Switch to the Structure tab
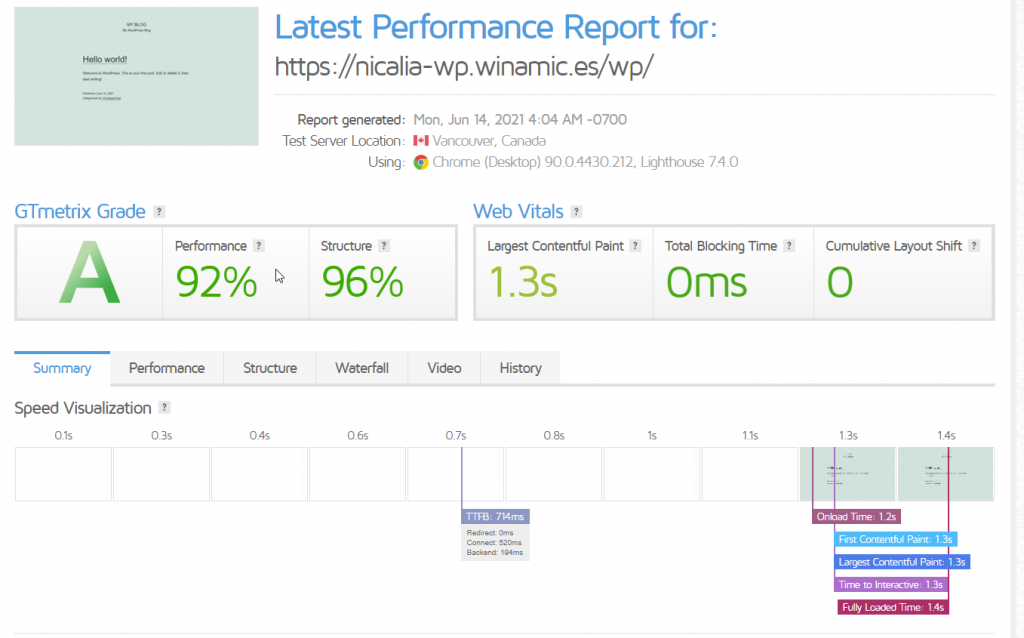Viewport: 1024px width, 638px height. 270,368
